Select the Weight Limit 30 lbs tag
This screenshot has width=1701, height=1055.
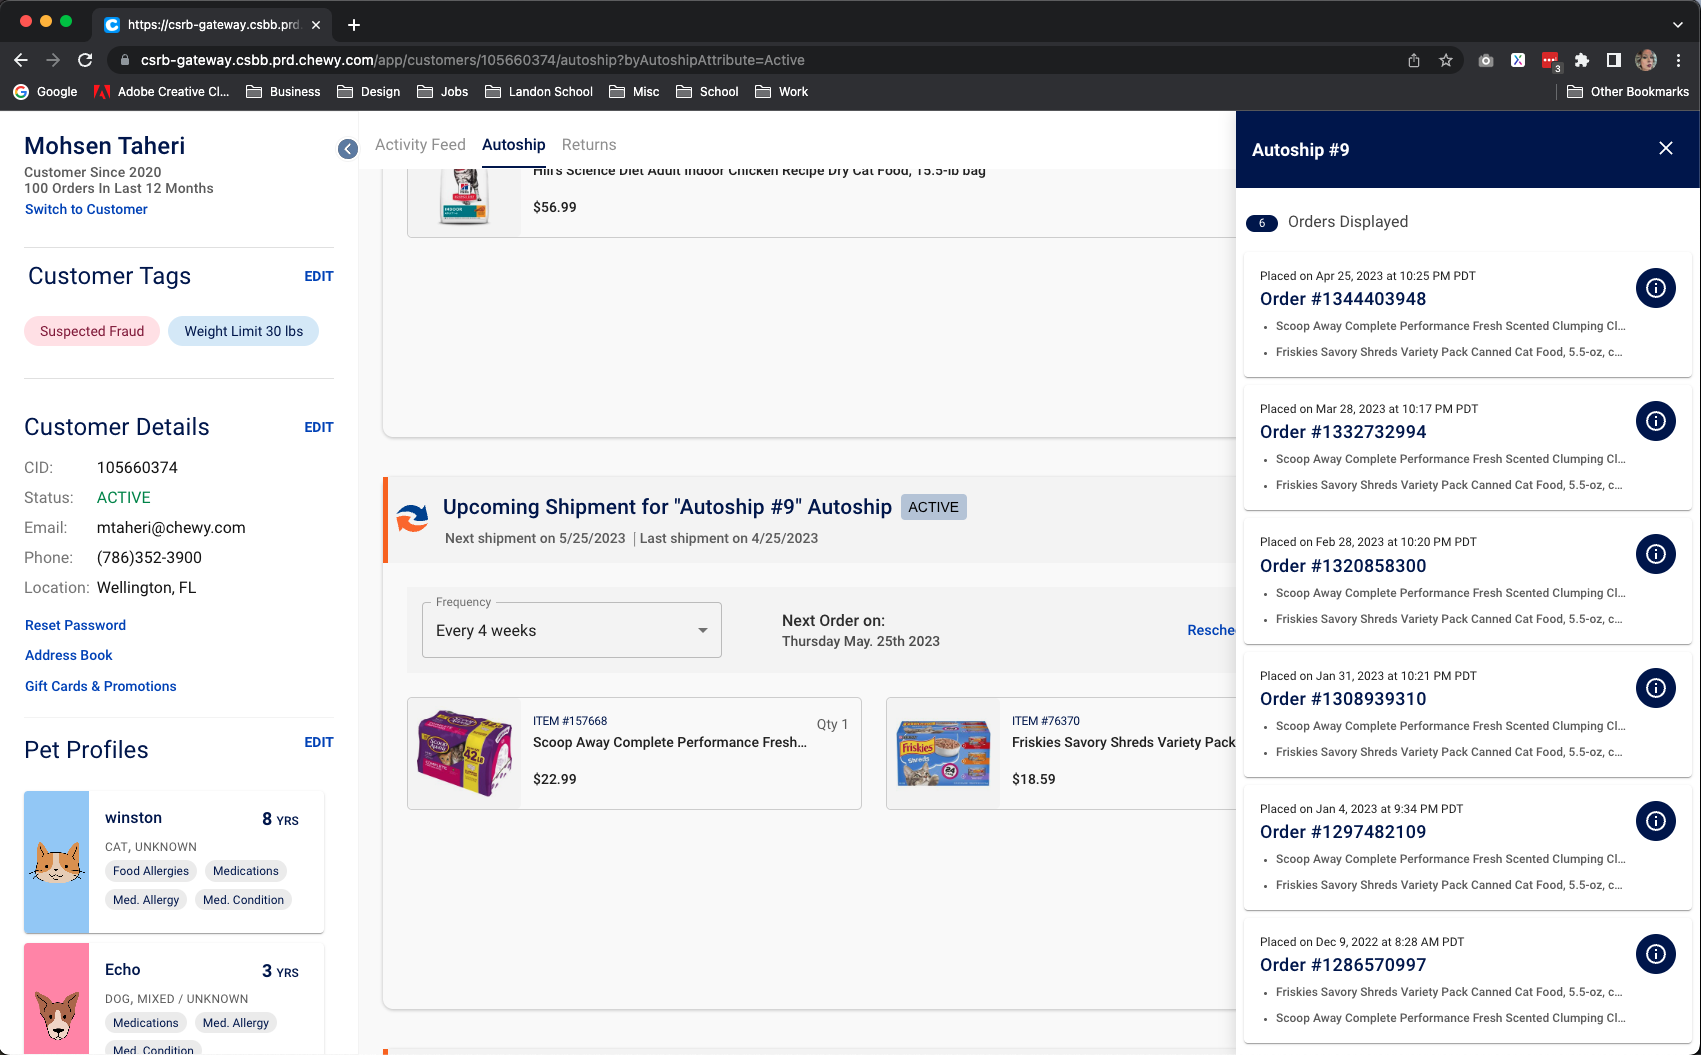pyautogui.click(x=244, y=331)
